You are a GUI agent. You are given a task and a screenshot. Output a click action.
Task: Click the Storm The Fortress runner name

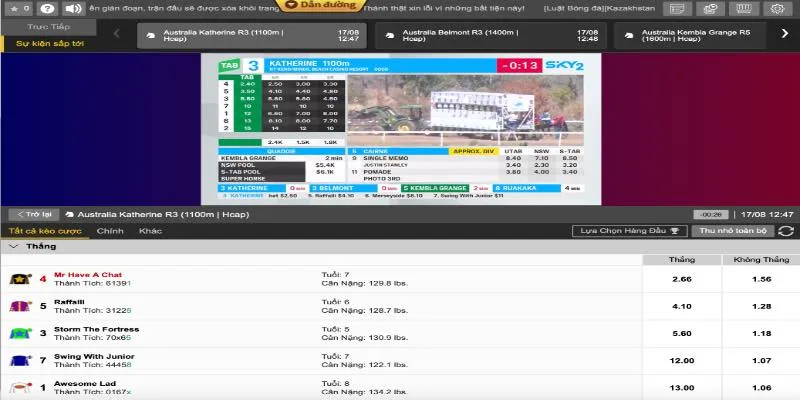tap(96, 329)
